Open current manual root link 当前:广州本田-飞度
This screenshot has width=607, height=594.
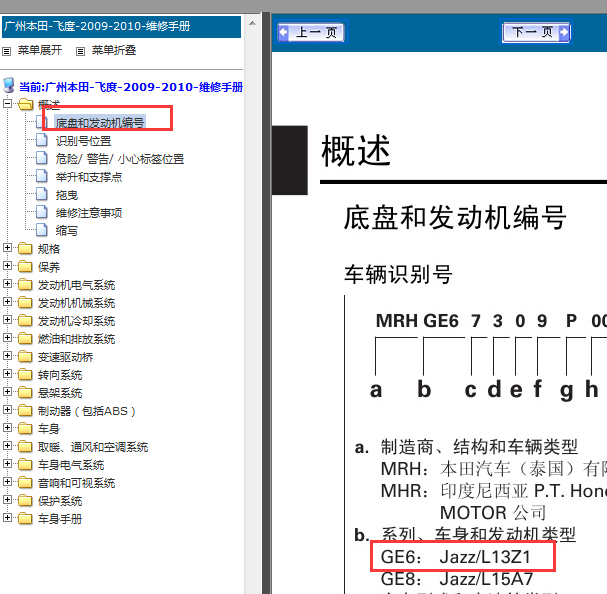click(x=131, y=87)
